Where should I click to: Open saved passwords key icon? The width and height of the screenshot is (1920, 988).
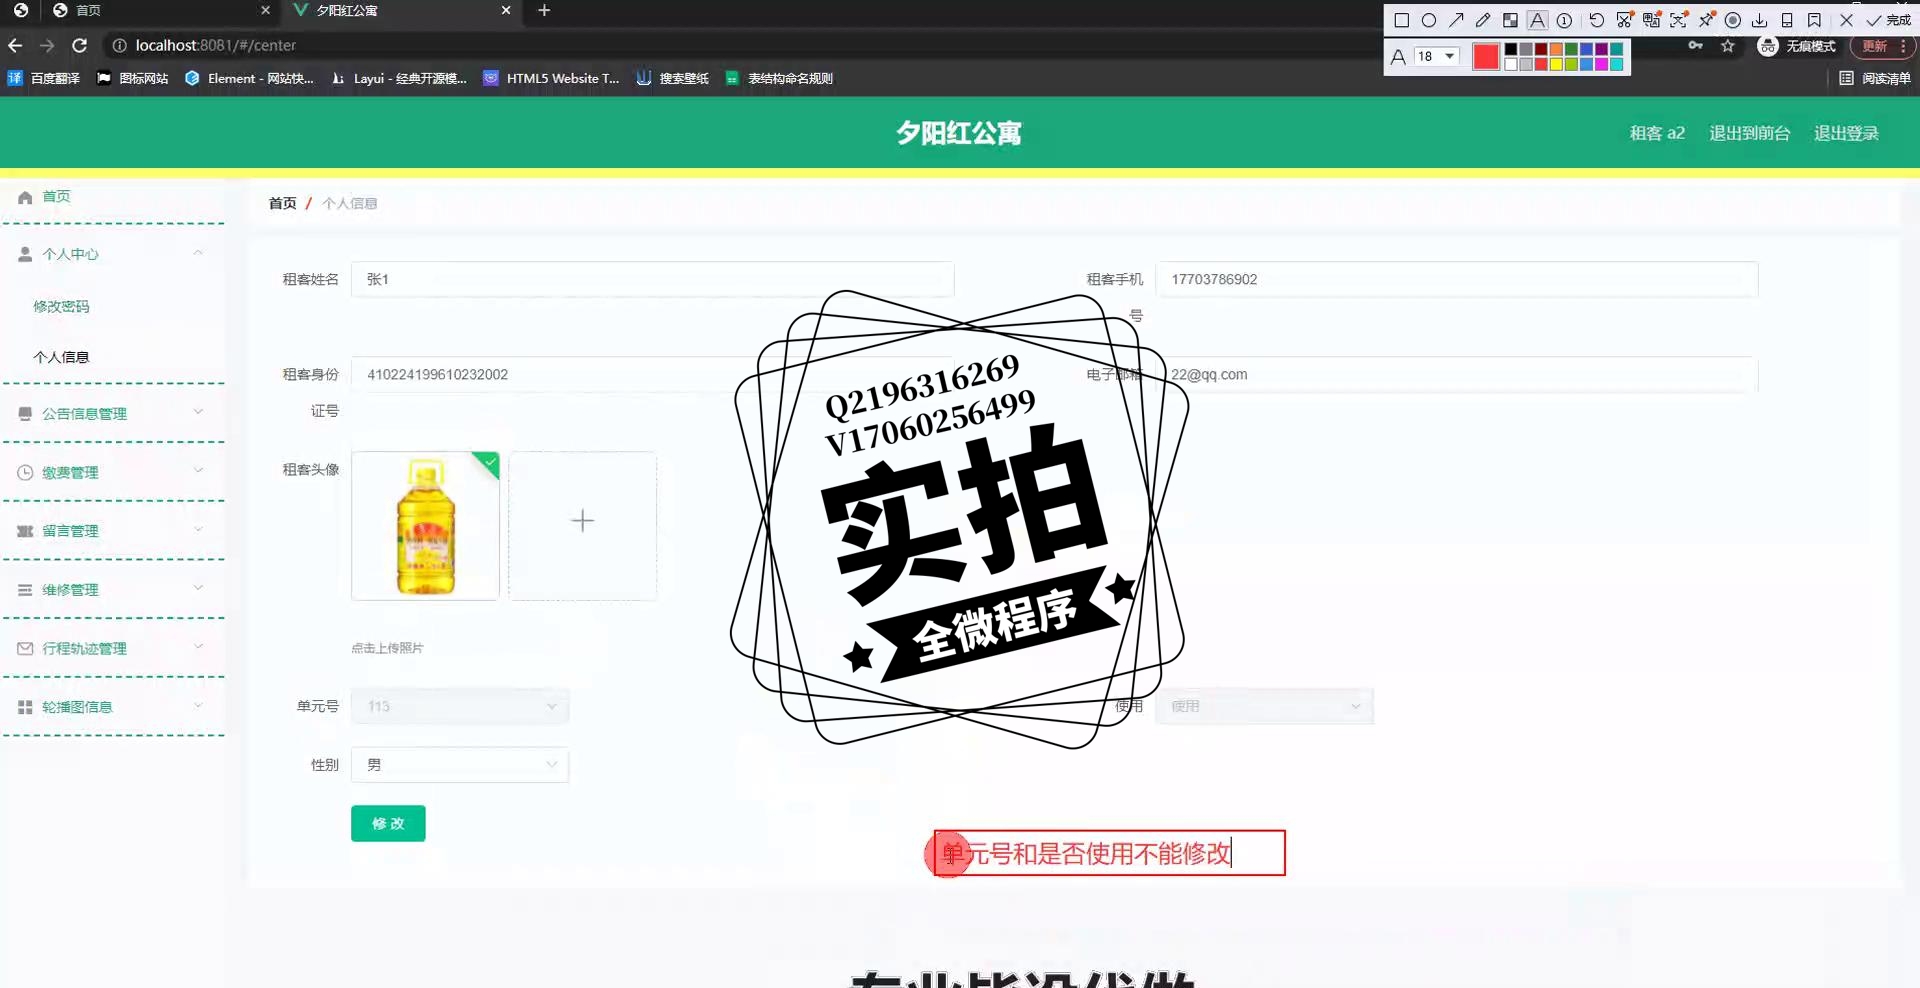pyautogui.click(x=1695, y=46)
